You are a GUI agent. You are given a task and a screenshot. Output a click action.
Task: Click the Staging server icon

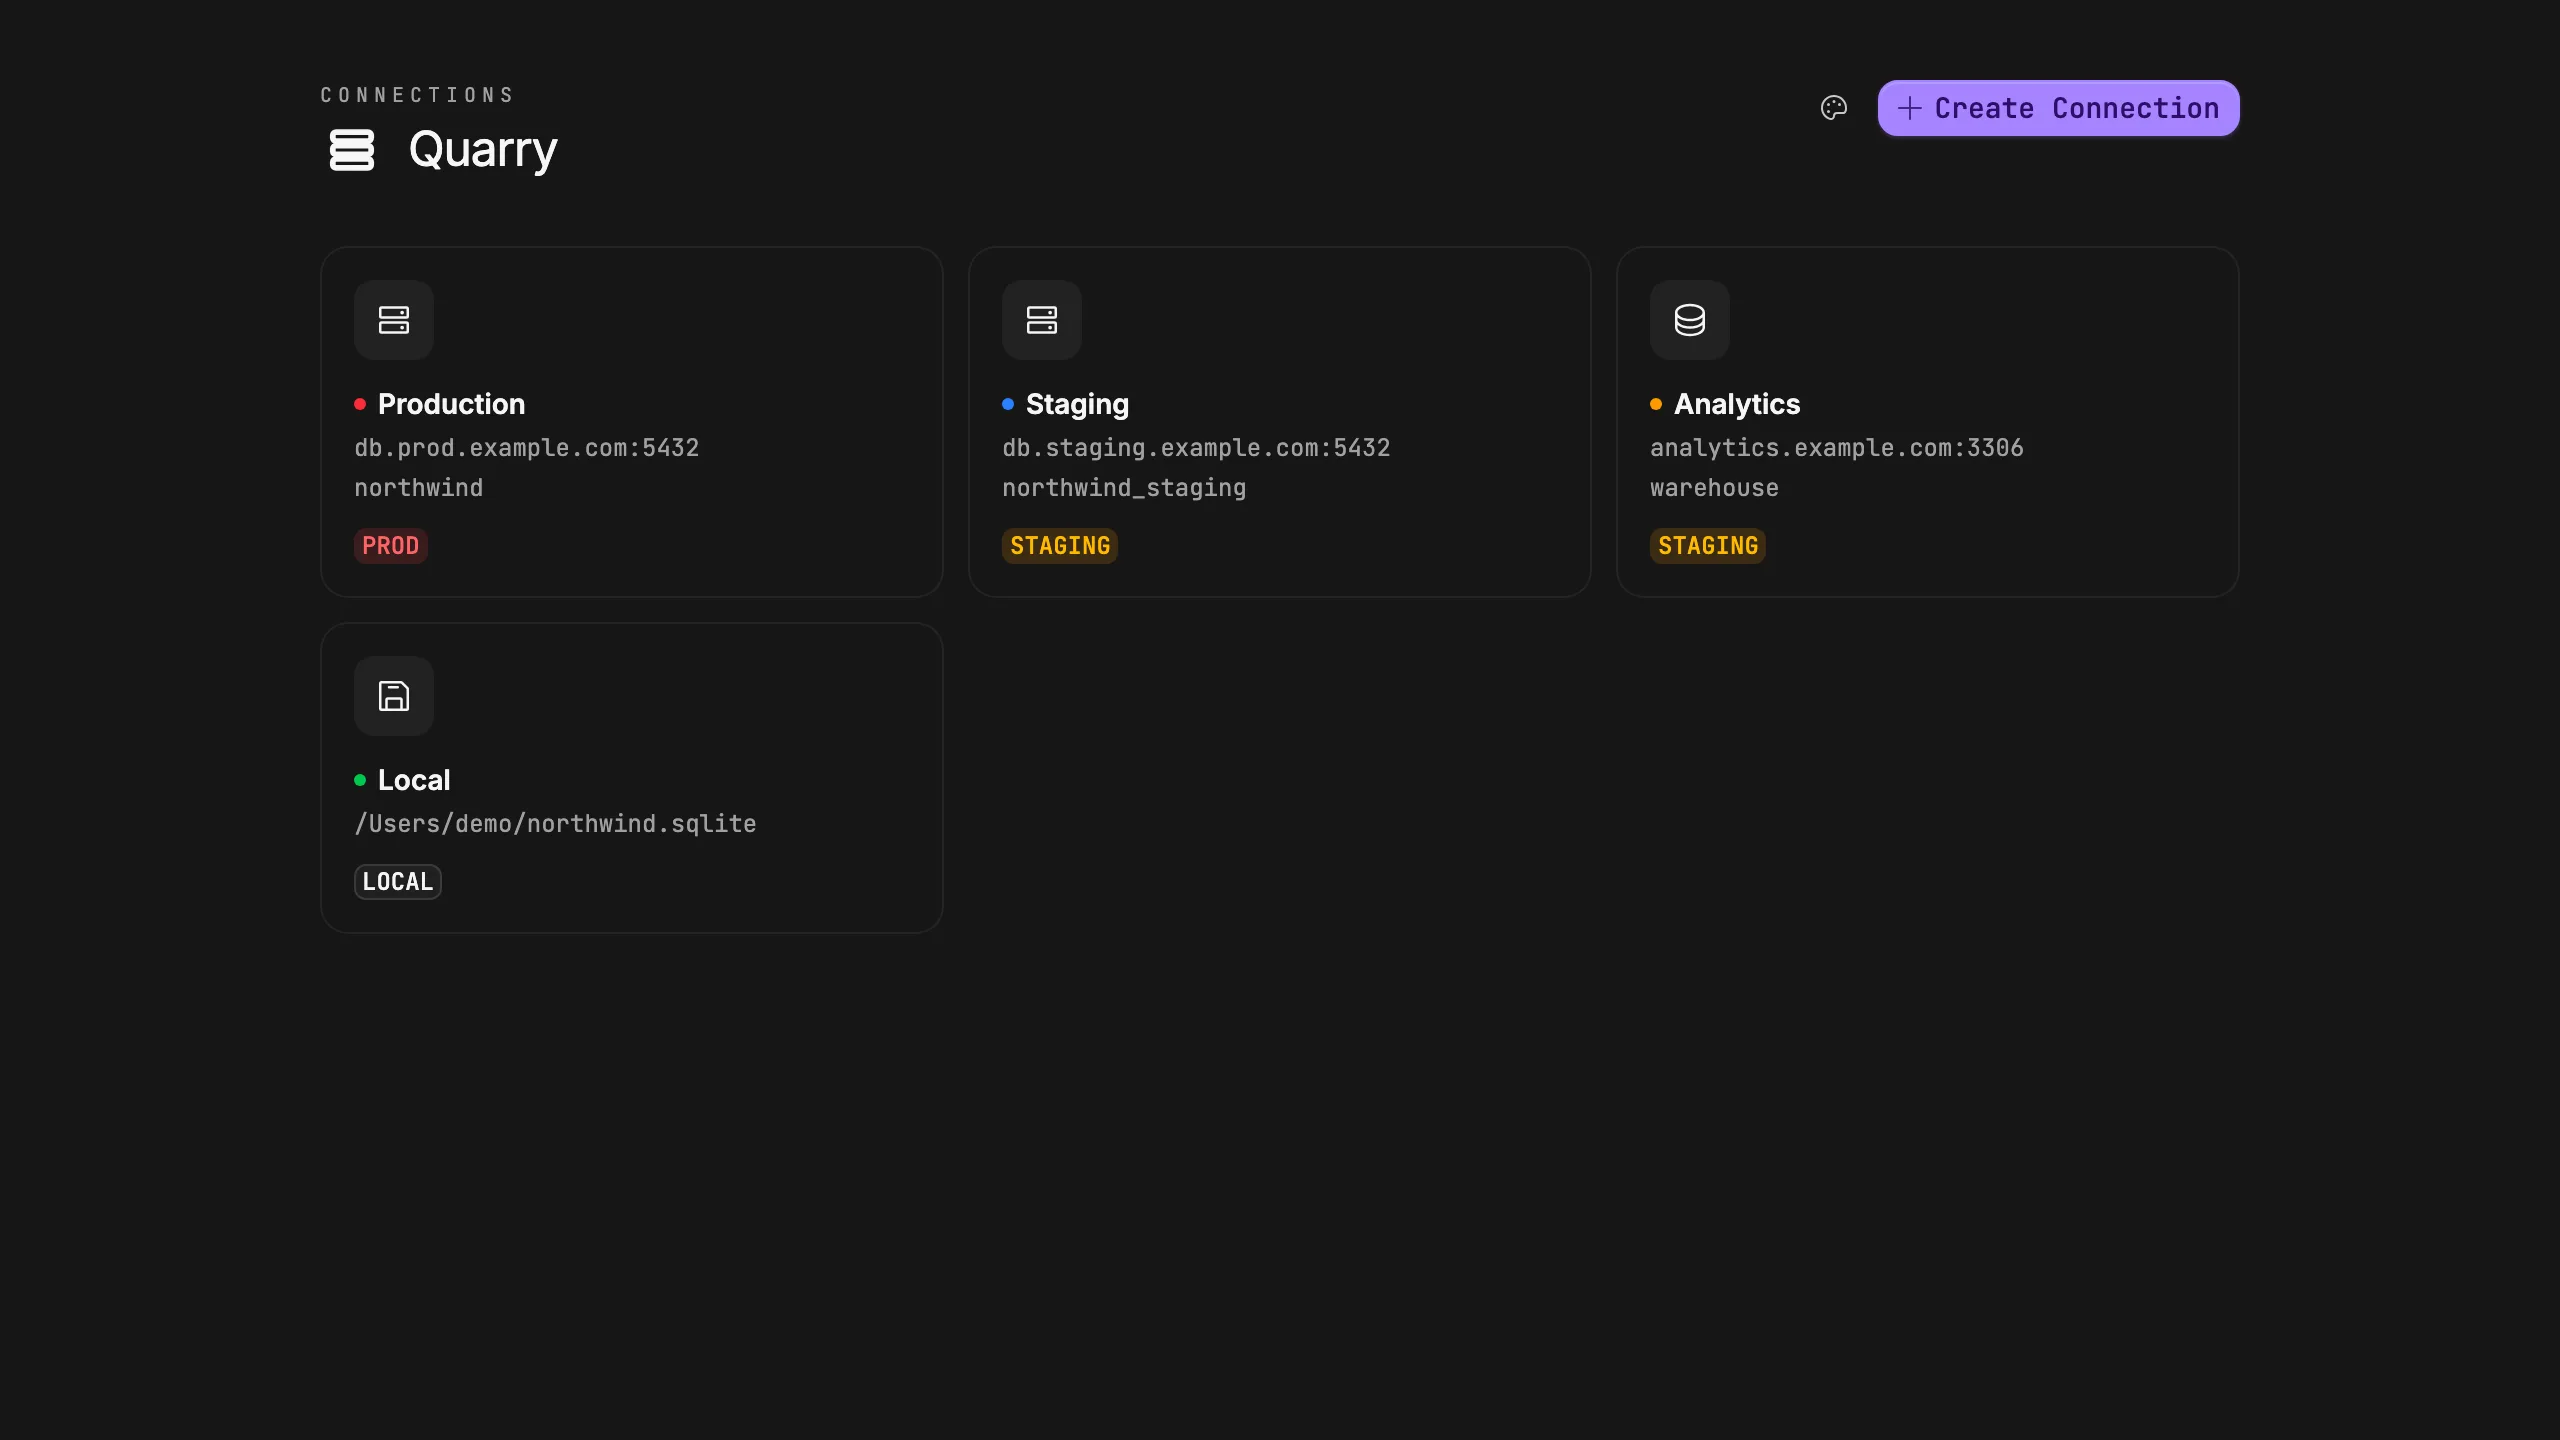pos(1042,320)
